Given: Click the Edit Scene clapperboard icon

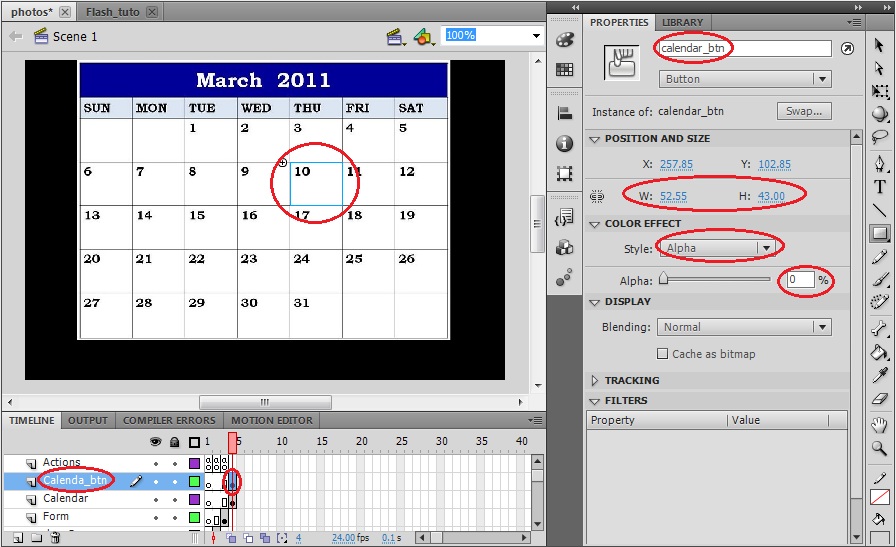Looking at the screenshot, I should click(x=396, y=38).
